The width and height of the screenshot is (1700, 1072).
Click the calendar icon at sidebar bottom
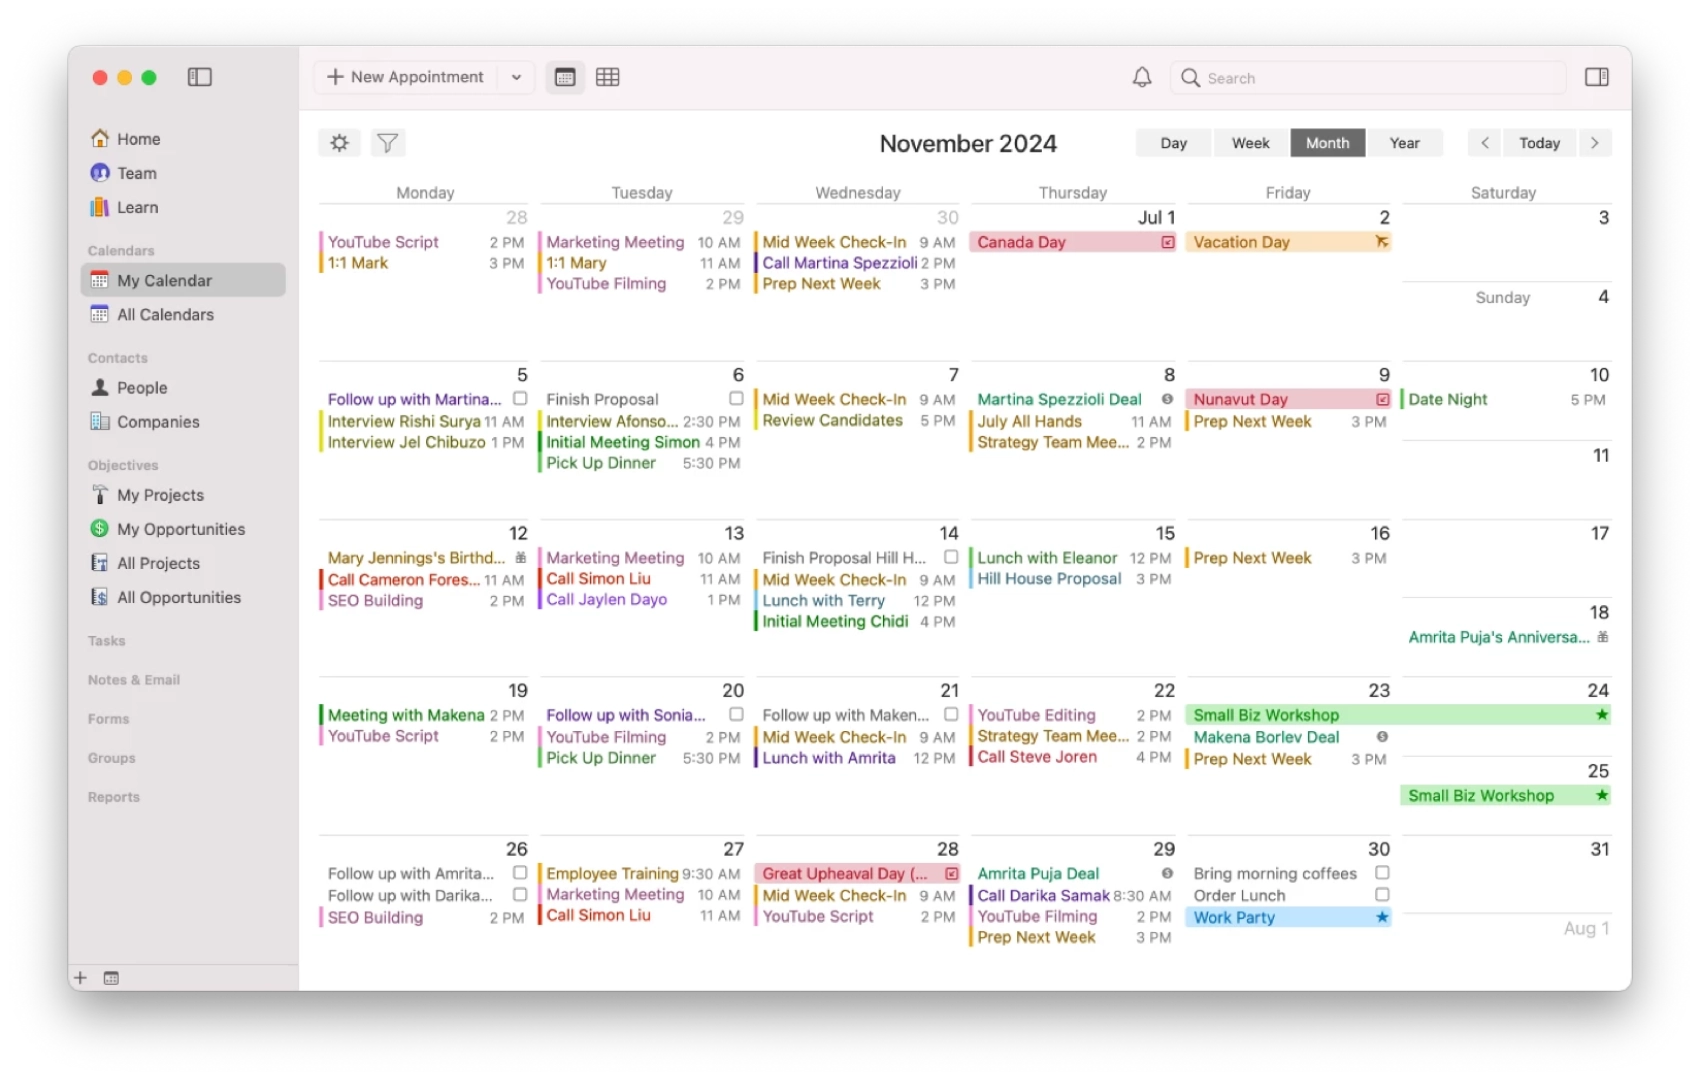pos(111,978)
